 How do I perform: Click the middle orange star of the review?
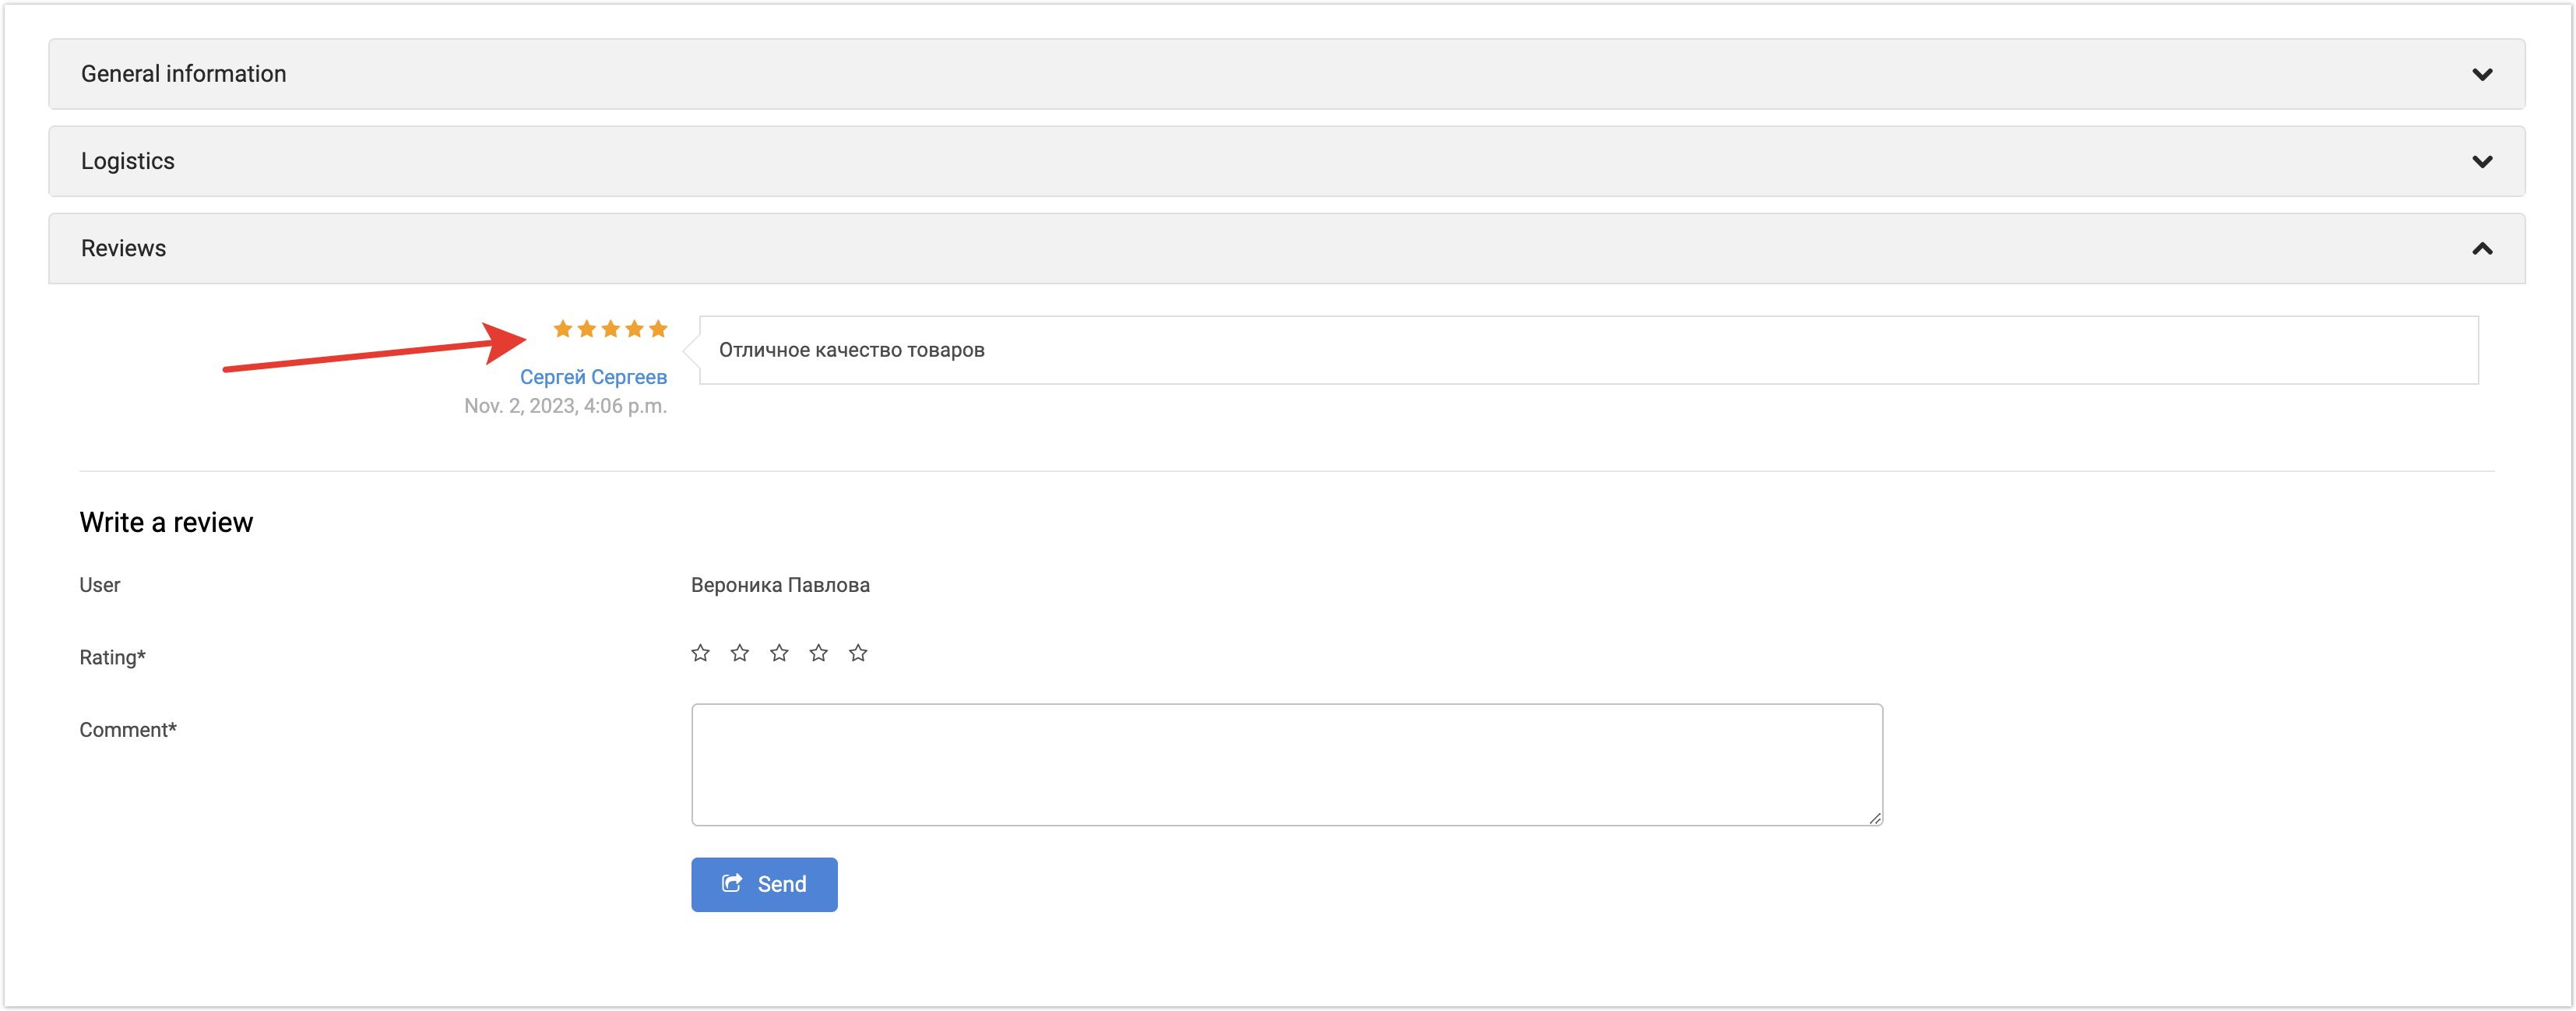point(611,329)
